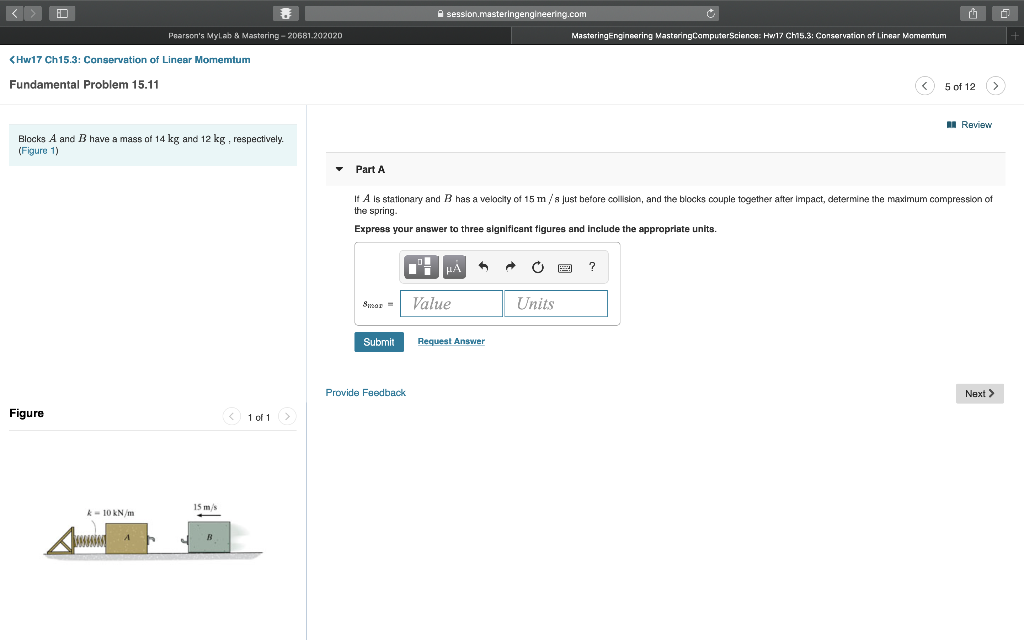Undo using the back arrow icon
The height and width of the screenshot is (640, 1024).
point(482,267)
